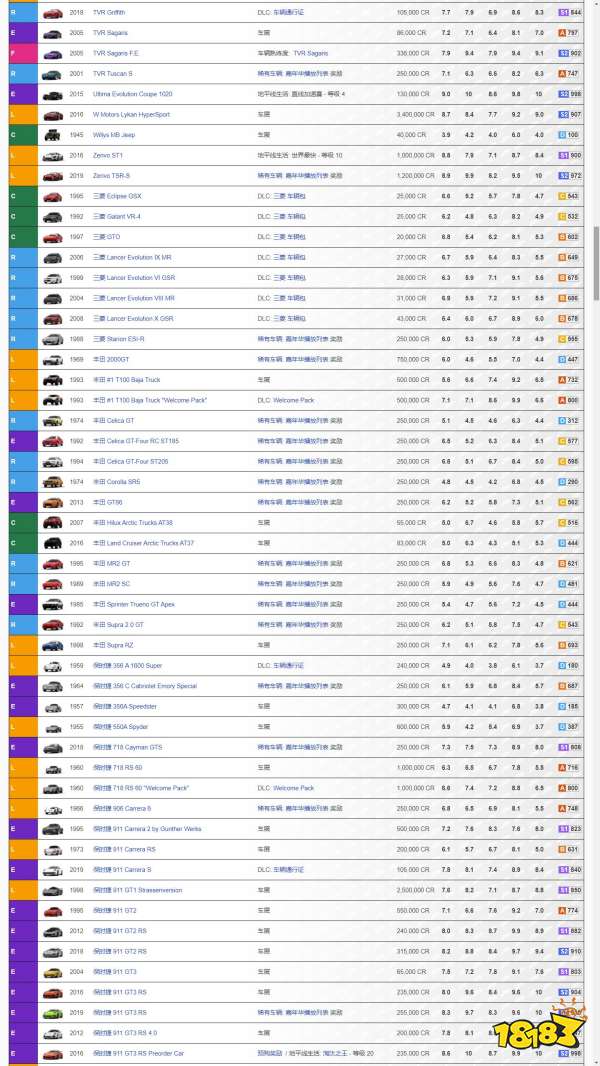The height and width of the screenshot is (1066, 600).
Task: Select the S2 972 class badge
Action: 569,176
